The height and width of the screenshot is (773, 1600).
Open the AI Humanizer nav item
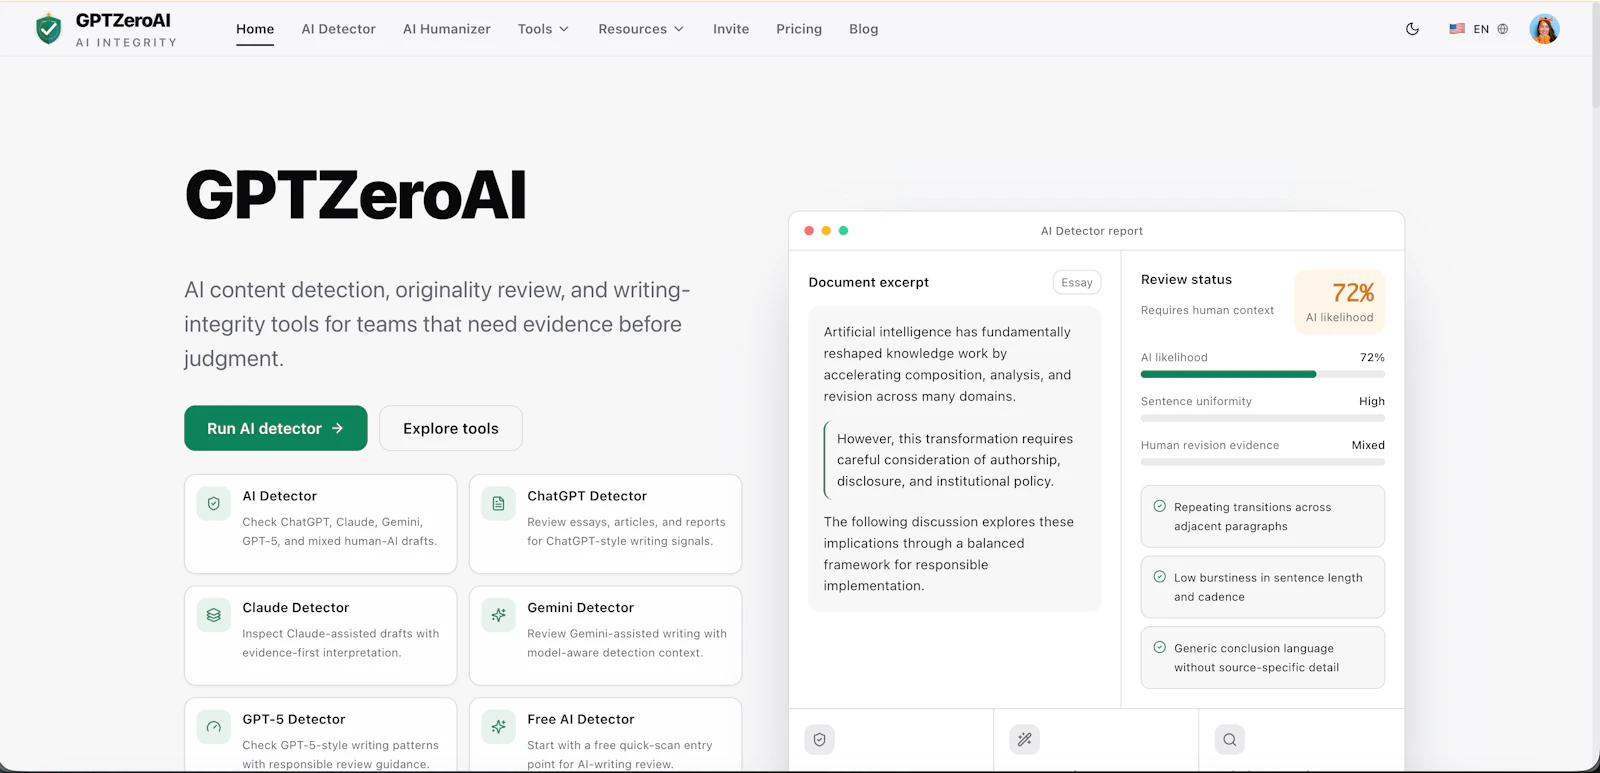(x=447, y=29)
